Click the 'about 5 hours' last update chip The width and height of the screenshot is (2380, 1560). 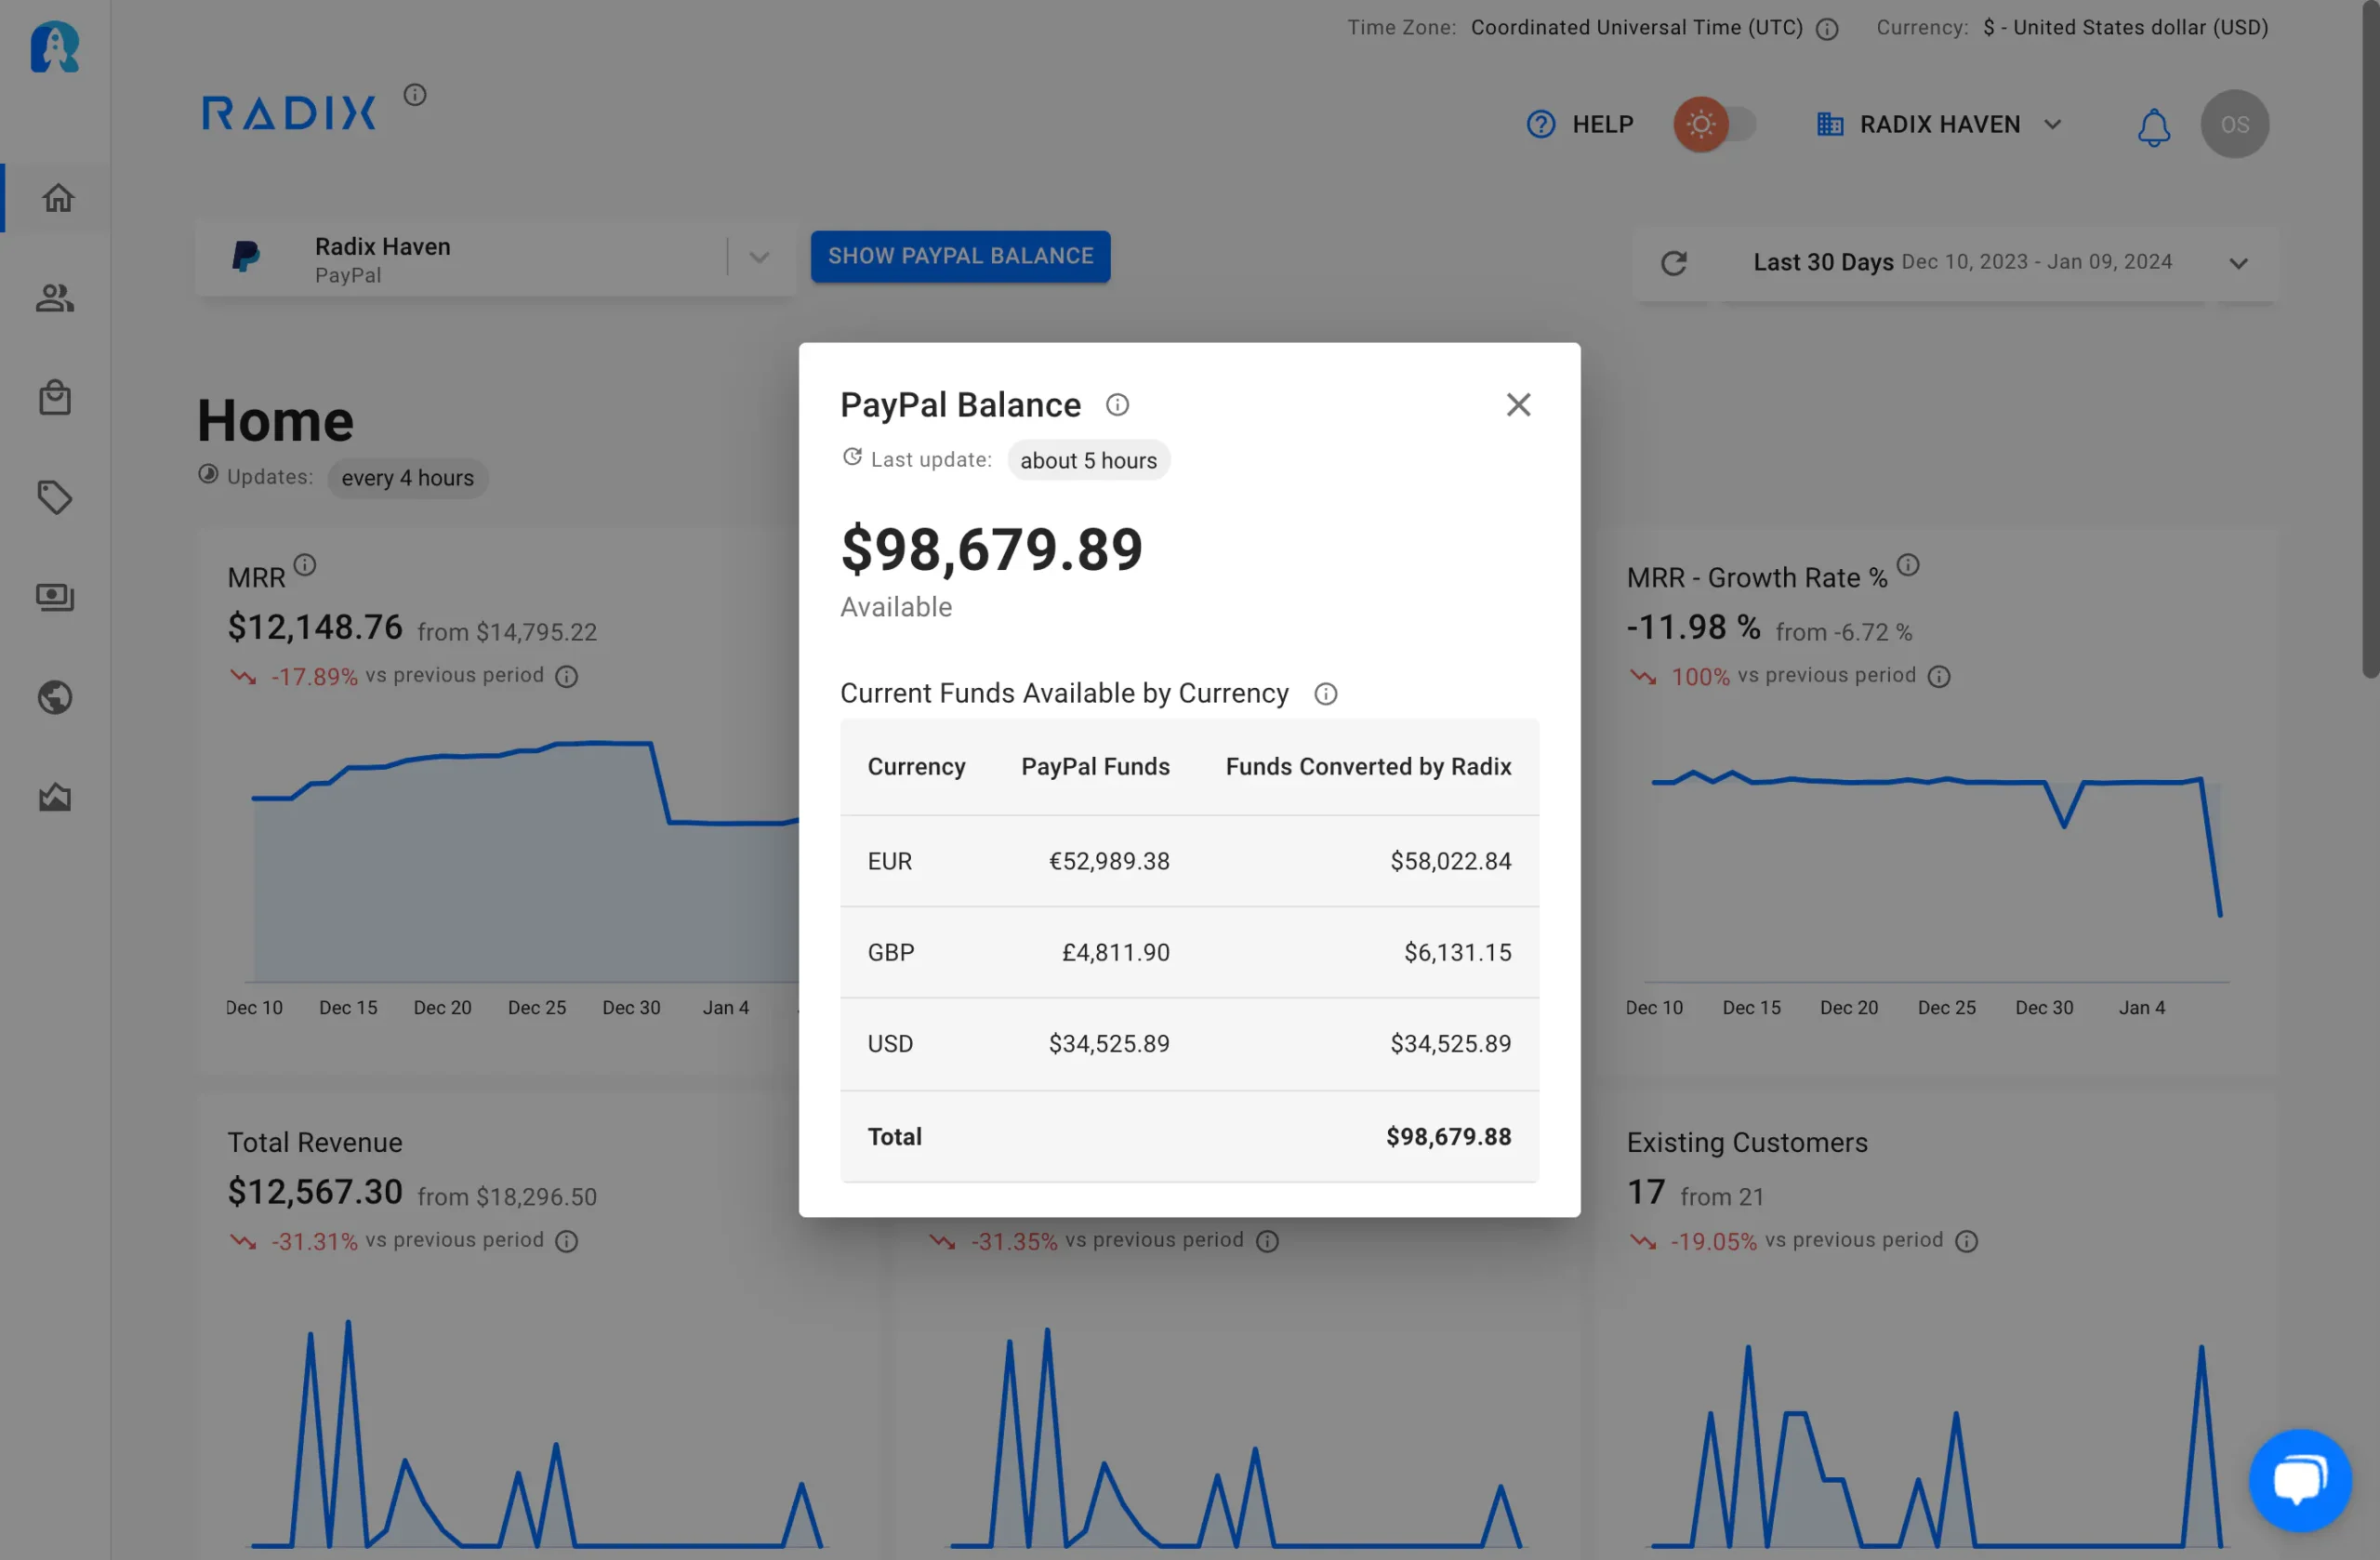tap(1089, 460)
